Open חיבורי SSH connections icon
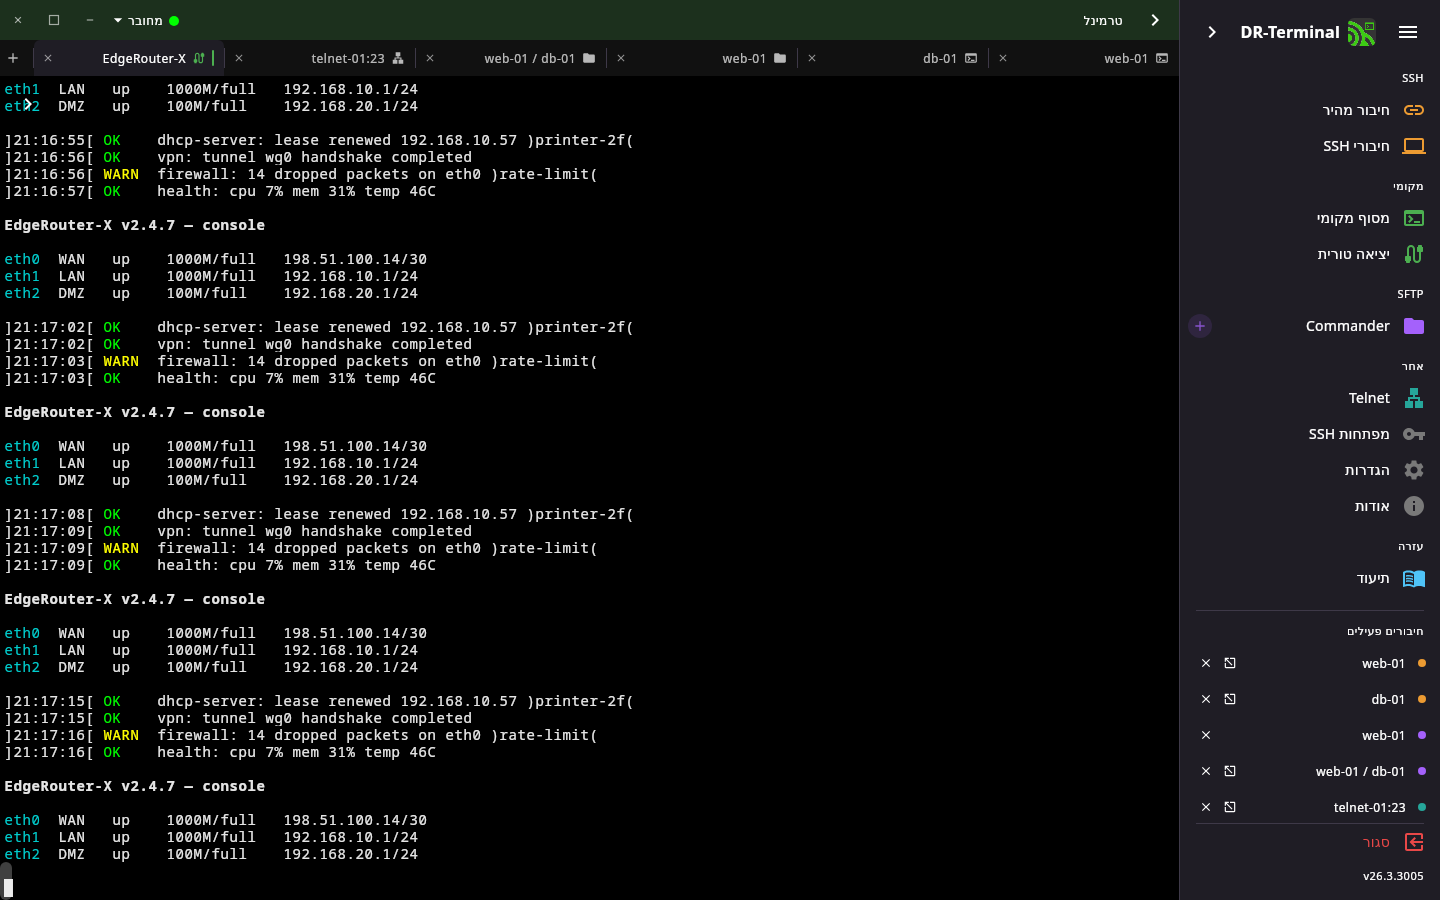 point(1414,146)
